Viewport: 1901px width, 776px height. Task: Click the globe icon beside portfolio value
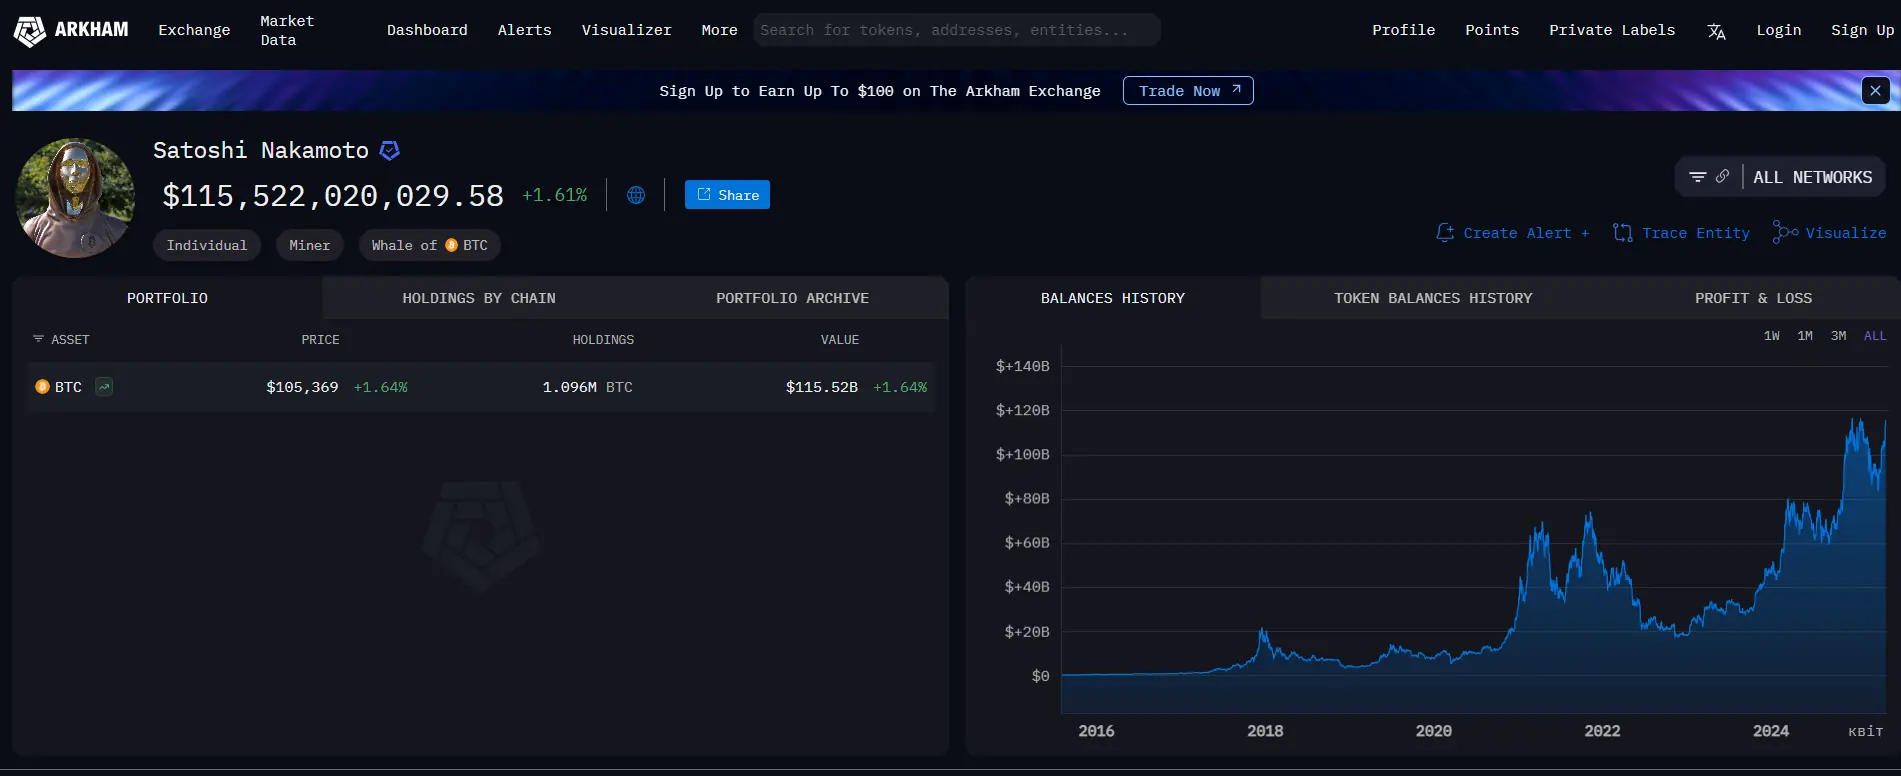636,195
